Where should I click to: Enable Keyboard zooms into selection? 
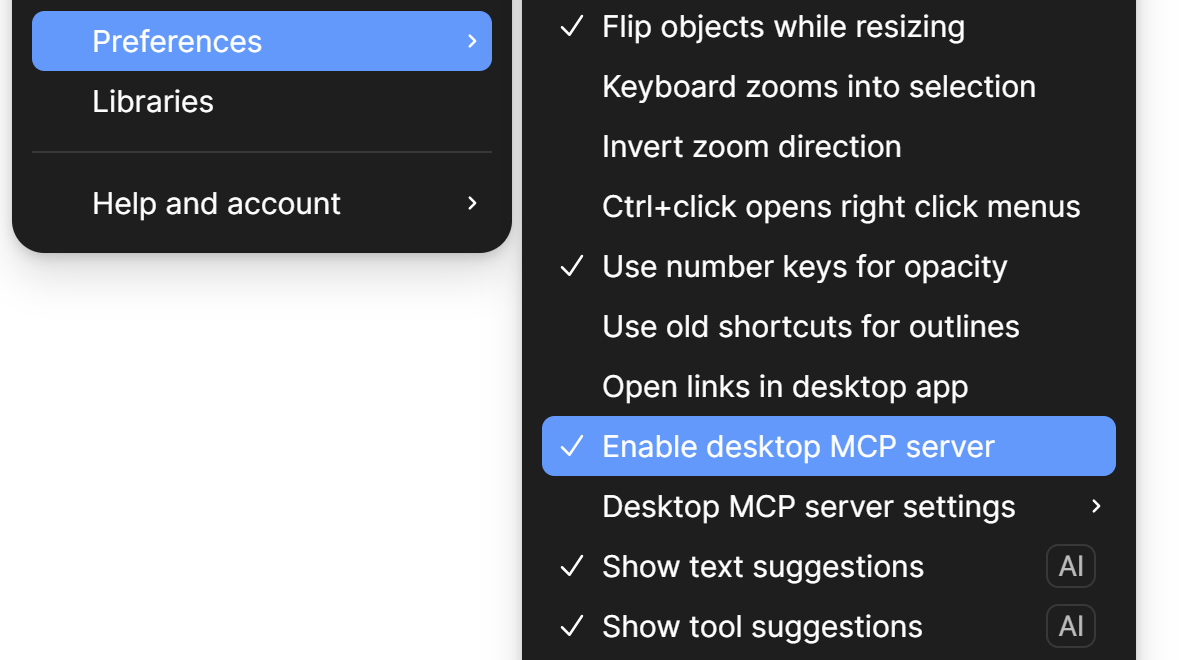pos(818,86)
